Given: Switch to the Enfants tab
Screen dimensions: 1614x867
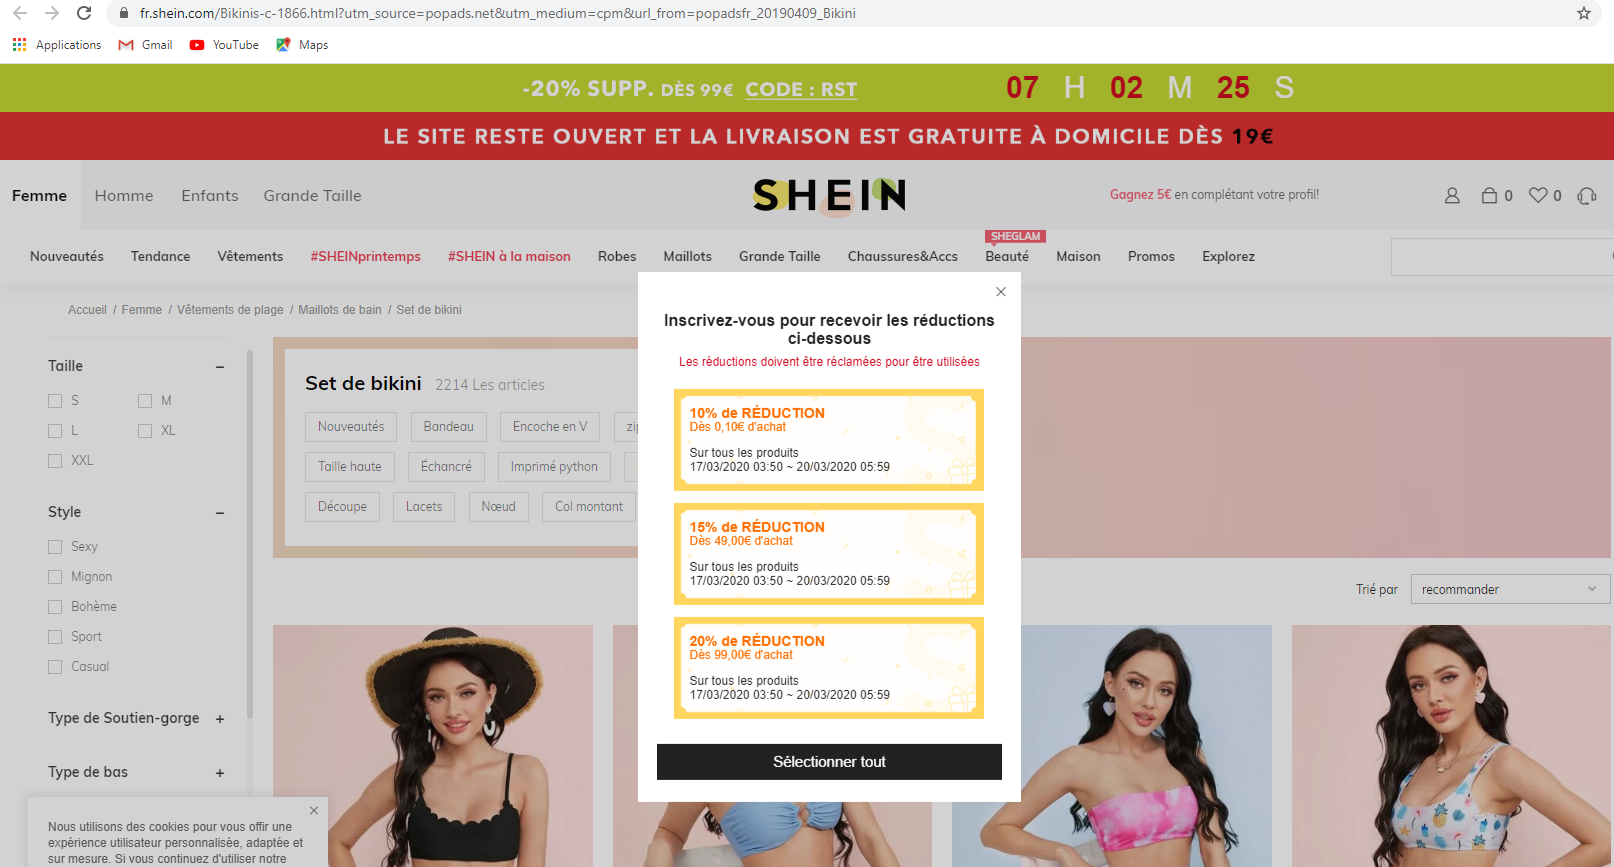Looking at the screenshot, I should pos(210,196).
